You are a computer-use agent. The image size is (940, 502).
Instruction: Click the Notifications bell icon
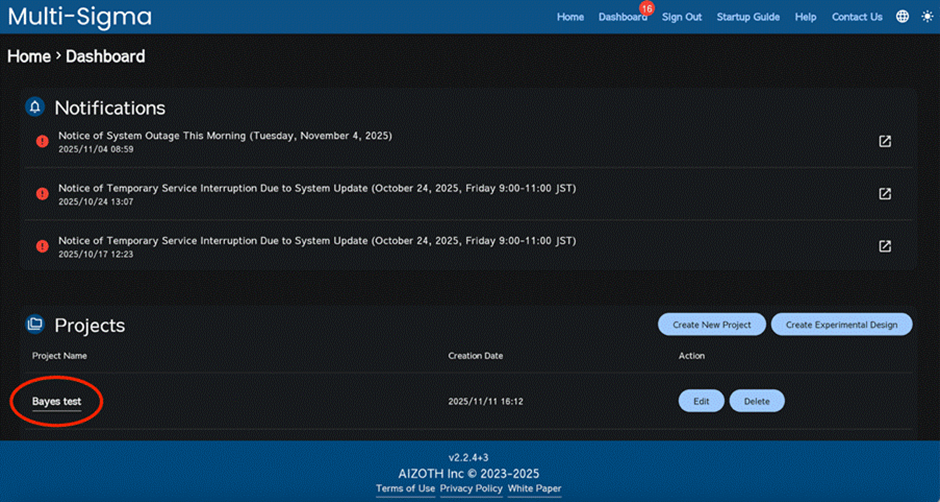click(35, 107)
